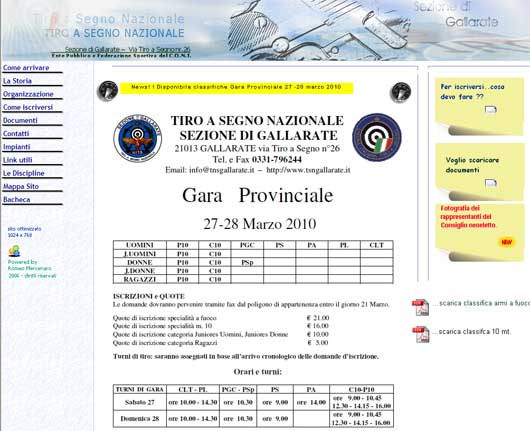Click the PSp cell in DONNE row
Screen dimensions: 530x431
[247, 262]
